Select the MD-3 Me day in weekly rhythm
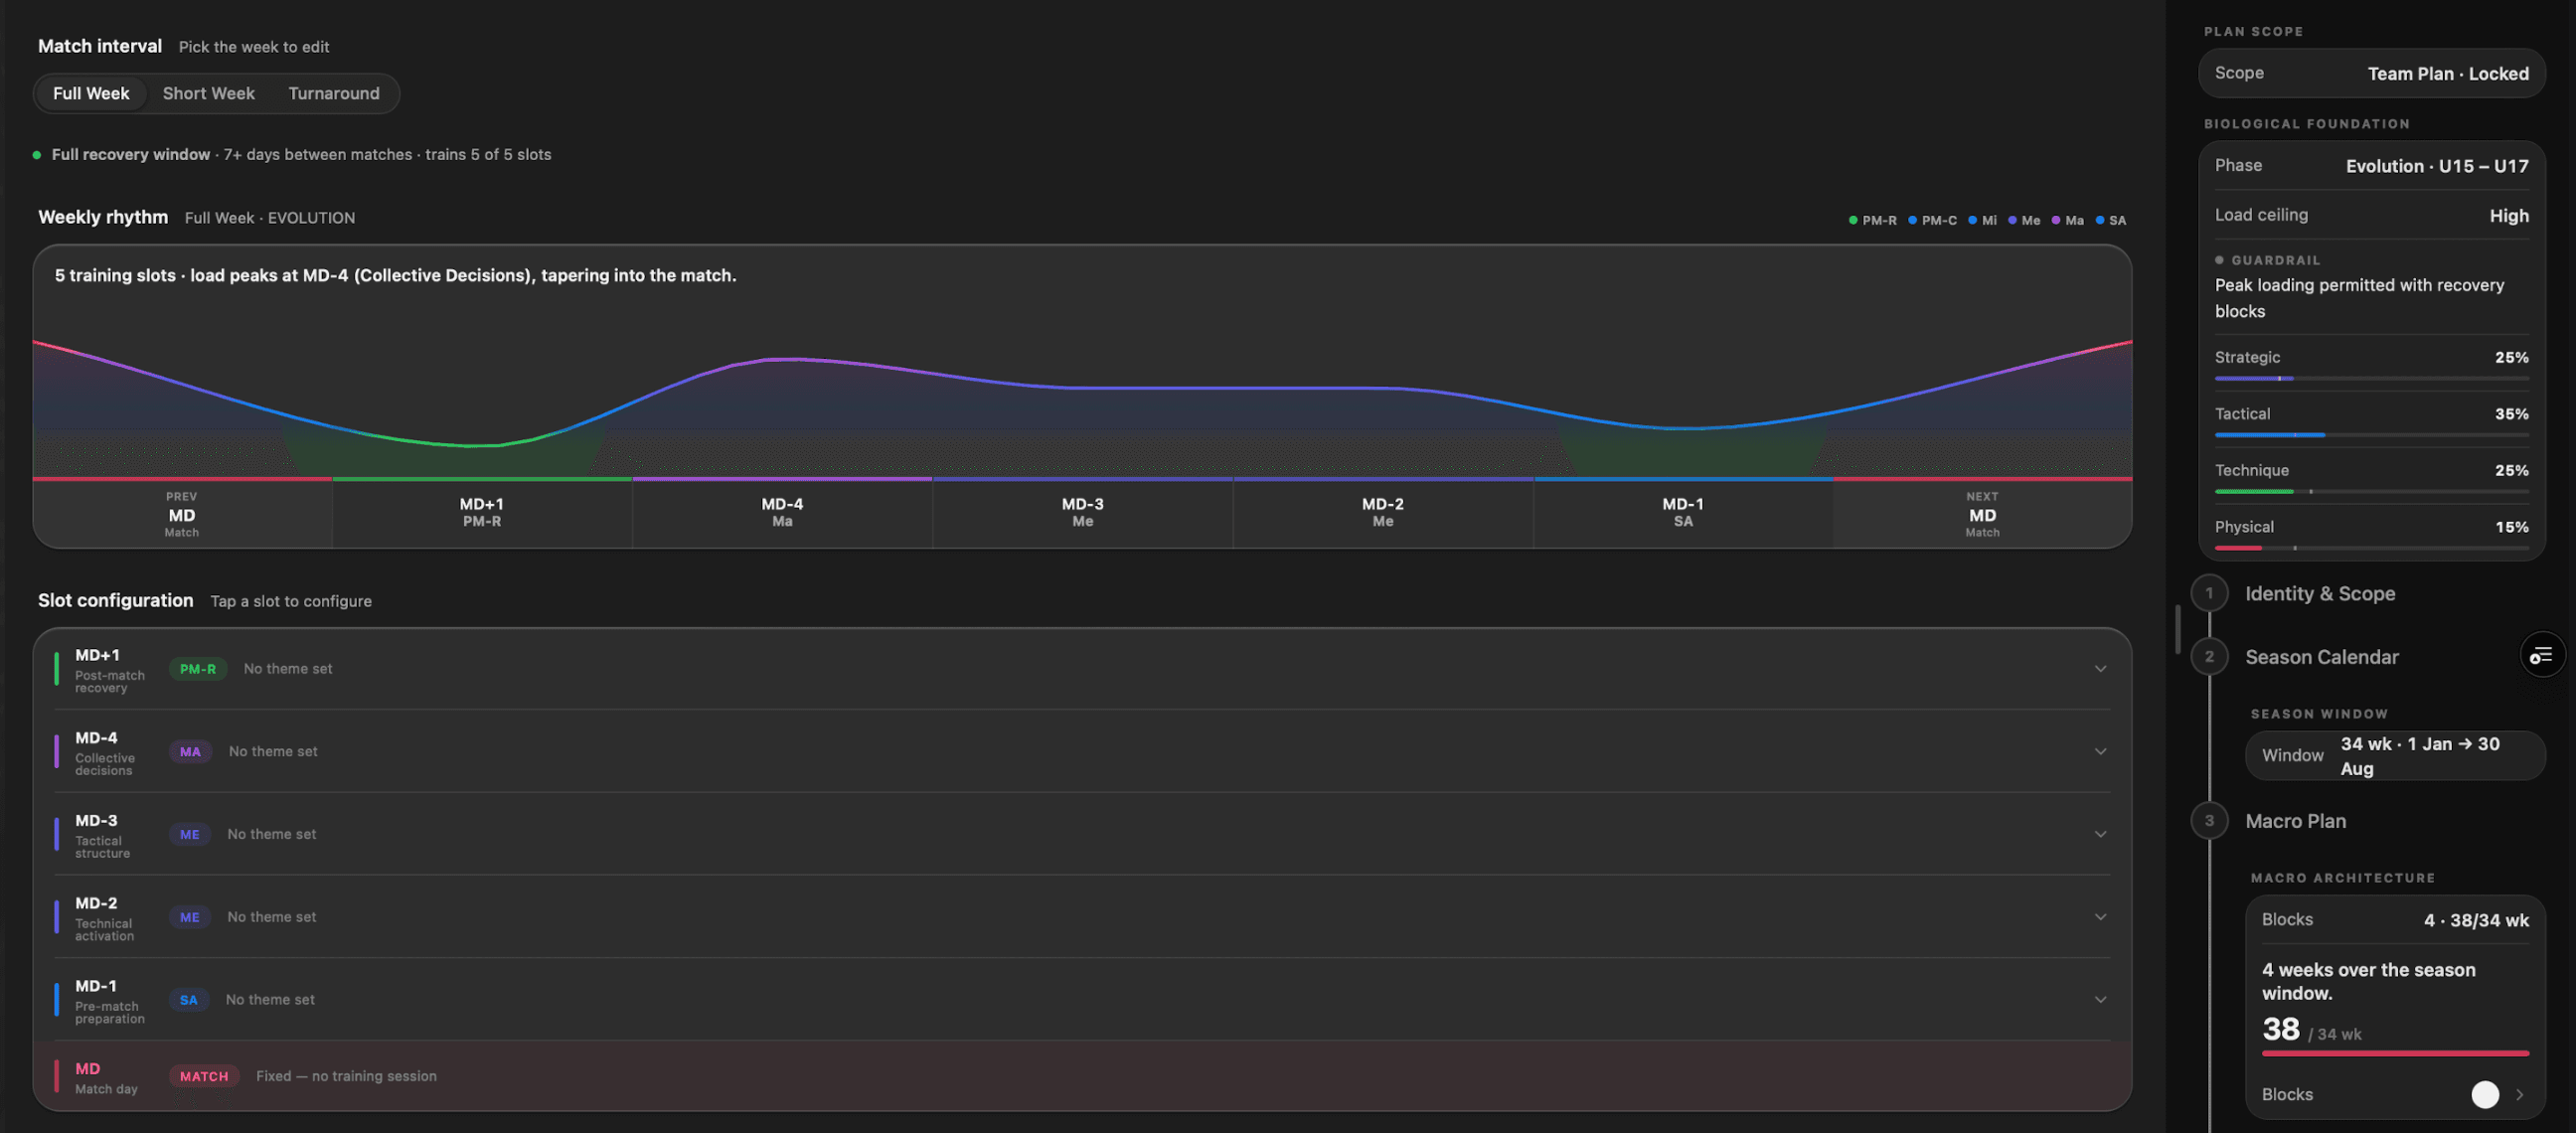Viewport: 2576px width, 1133px height. click(x=1082, y=513)
